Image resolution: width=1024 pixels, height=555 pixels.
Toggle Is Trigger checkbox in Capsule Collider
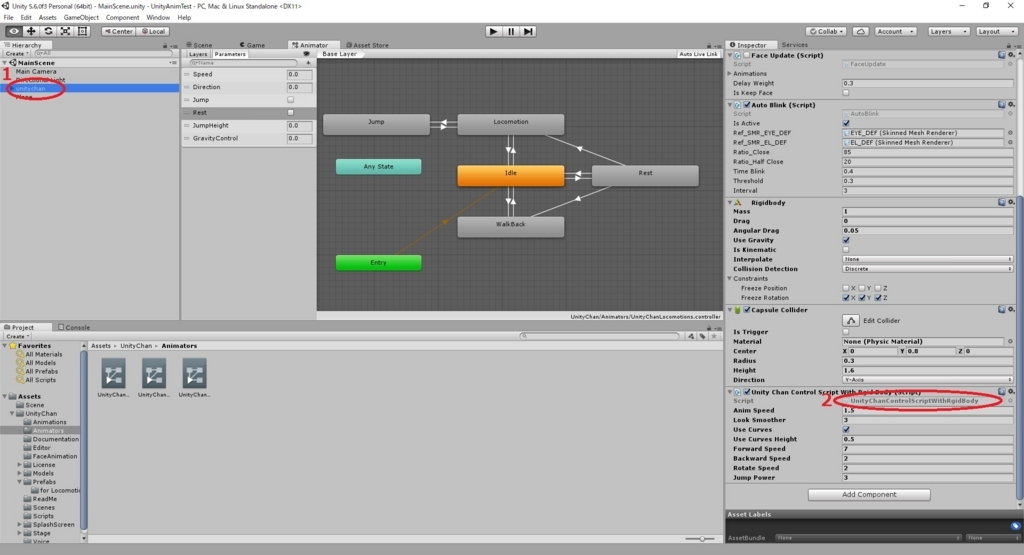[846, 332]
